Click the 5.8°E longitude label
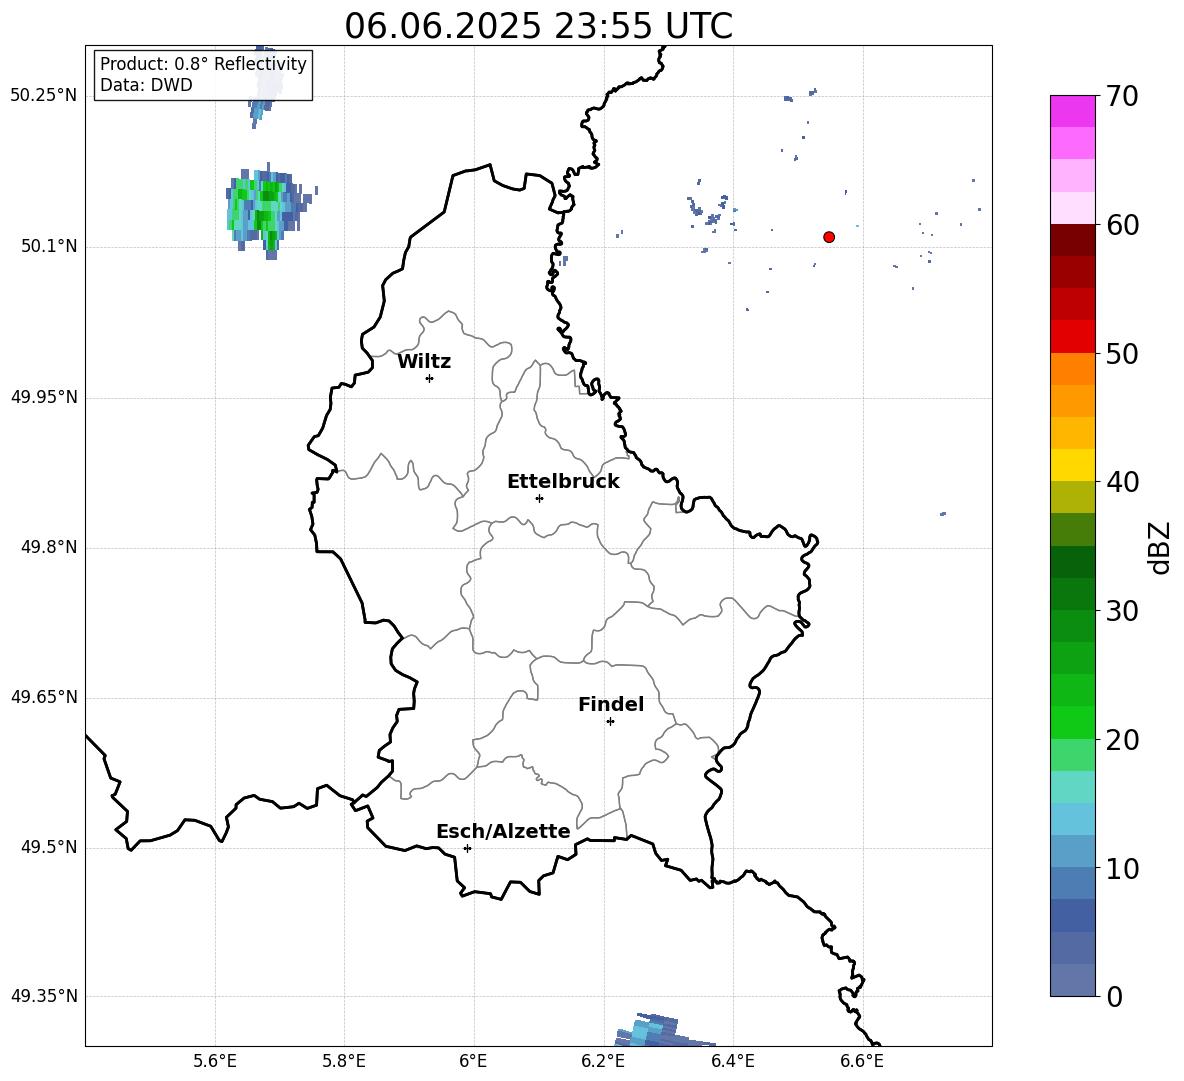The width and height of the screenshot is (1184, 1081). (x=344, y=1061)
